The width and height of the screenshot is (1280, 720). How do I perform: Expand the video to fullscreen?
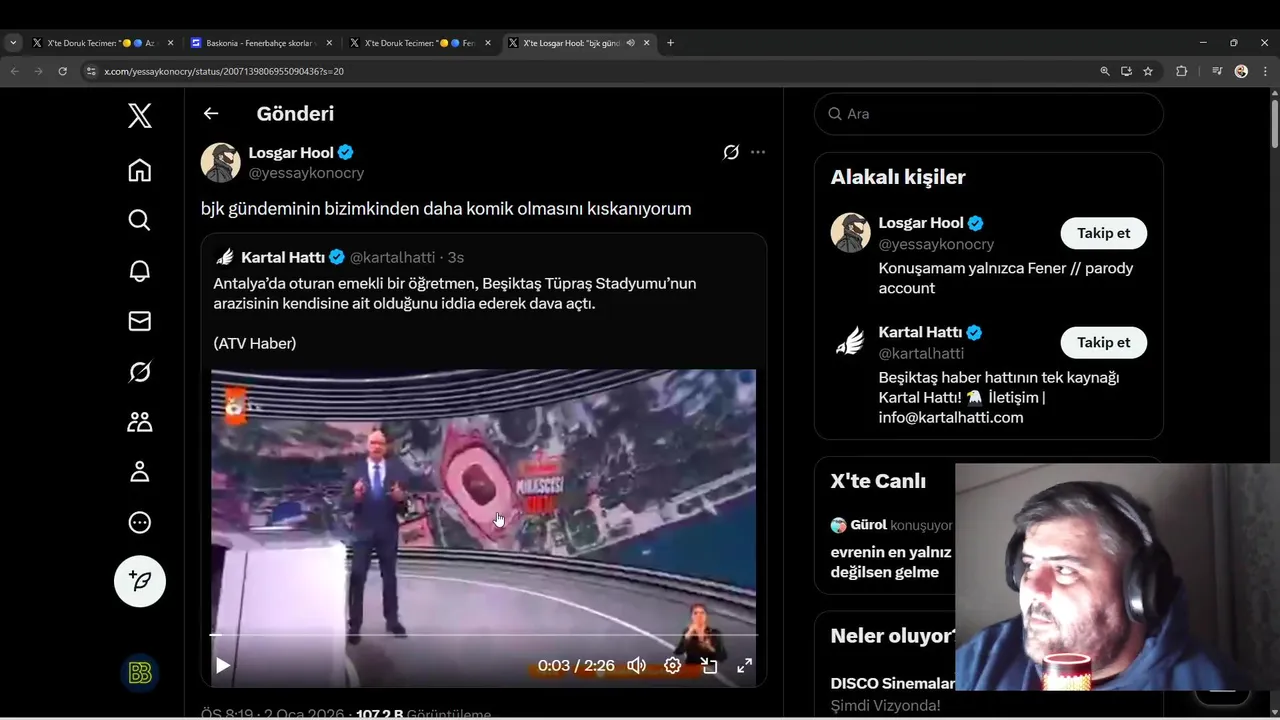(x=745, y=665)
